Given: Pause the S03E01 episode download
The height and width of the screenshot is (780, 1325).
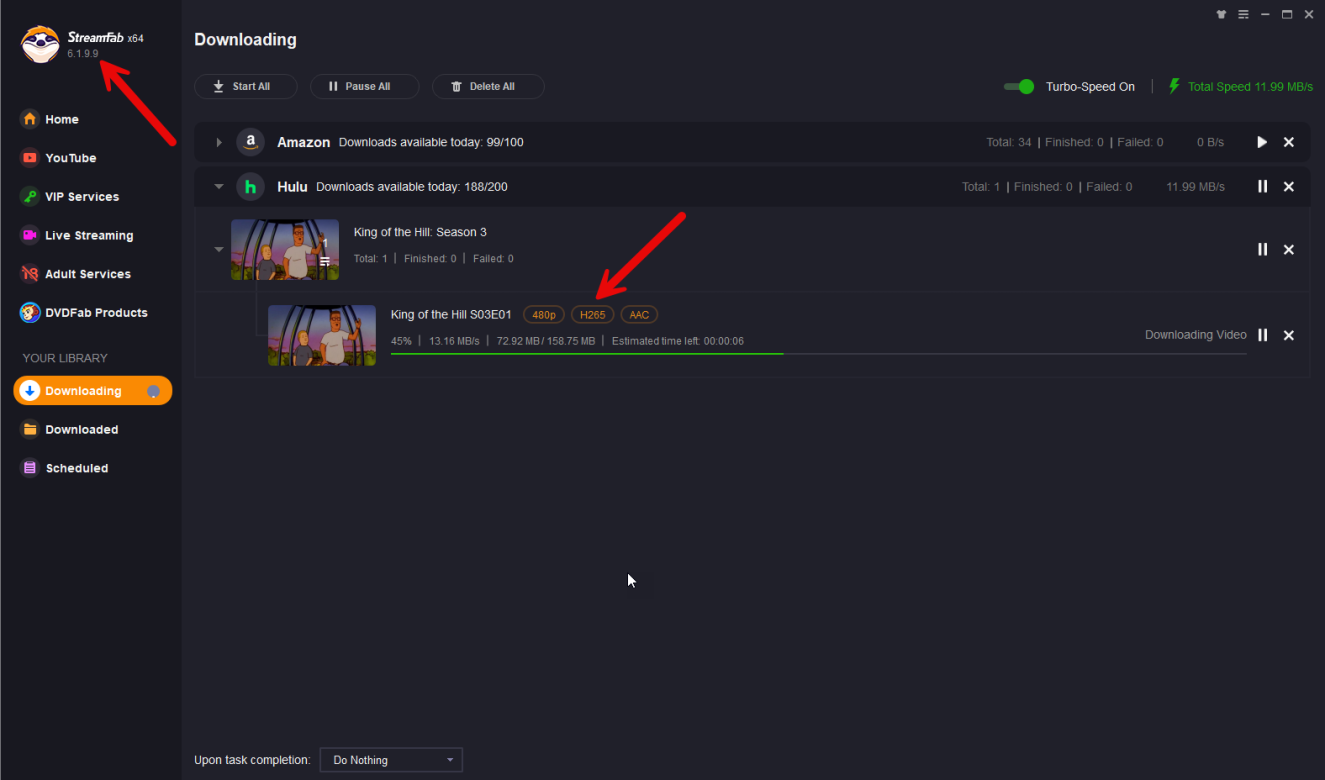Looking at the screenshot, I should coord(1262,335).
